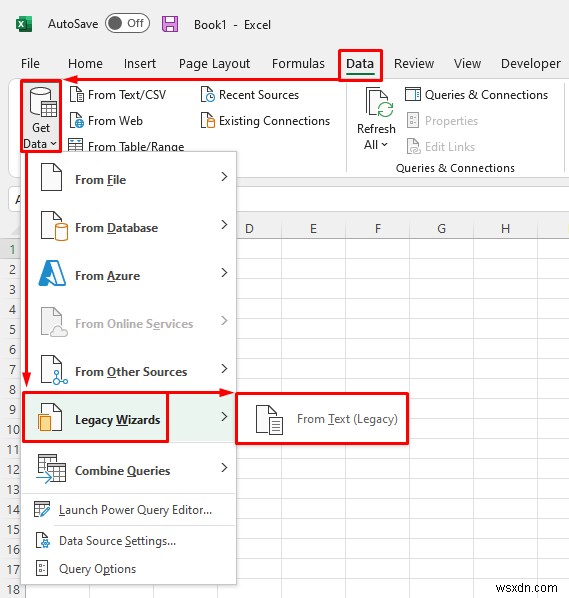Click the Queries & Connections pane icon
569x598 pixels.
[x=413, y=94]
